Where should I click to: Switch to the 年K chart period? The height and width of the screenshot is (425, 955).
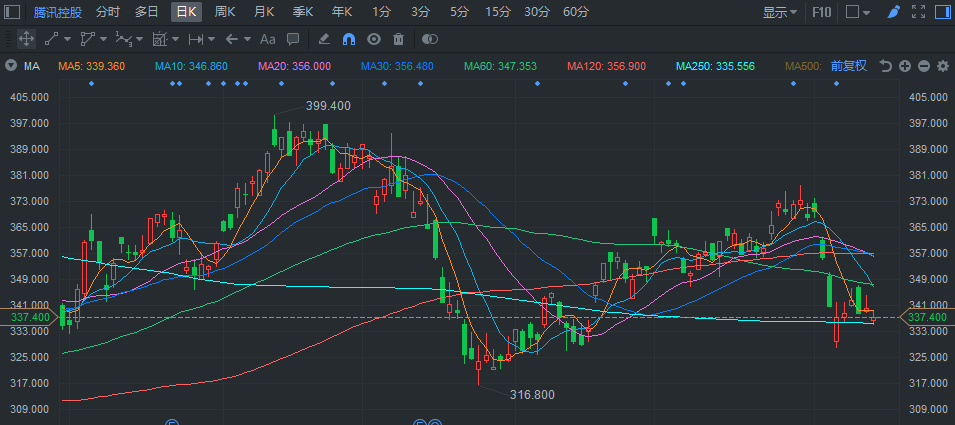coord(342,12)
